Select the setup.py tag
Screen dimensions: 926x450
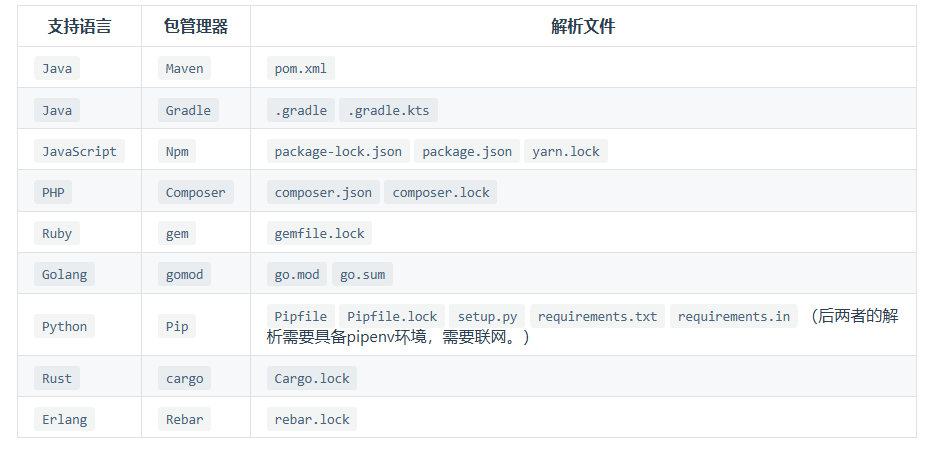(x=487, y=317)
